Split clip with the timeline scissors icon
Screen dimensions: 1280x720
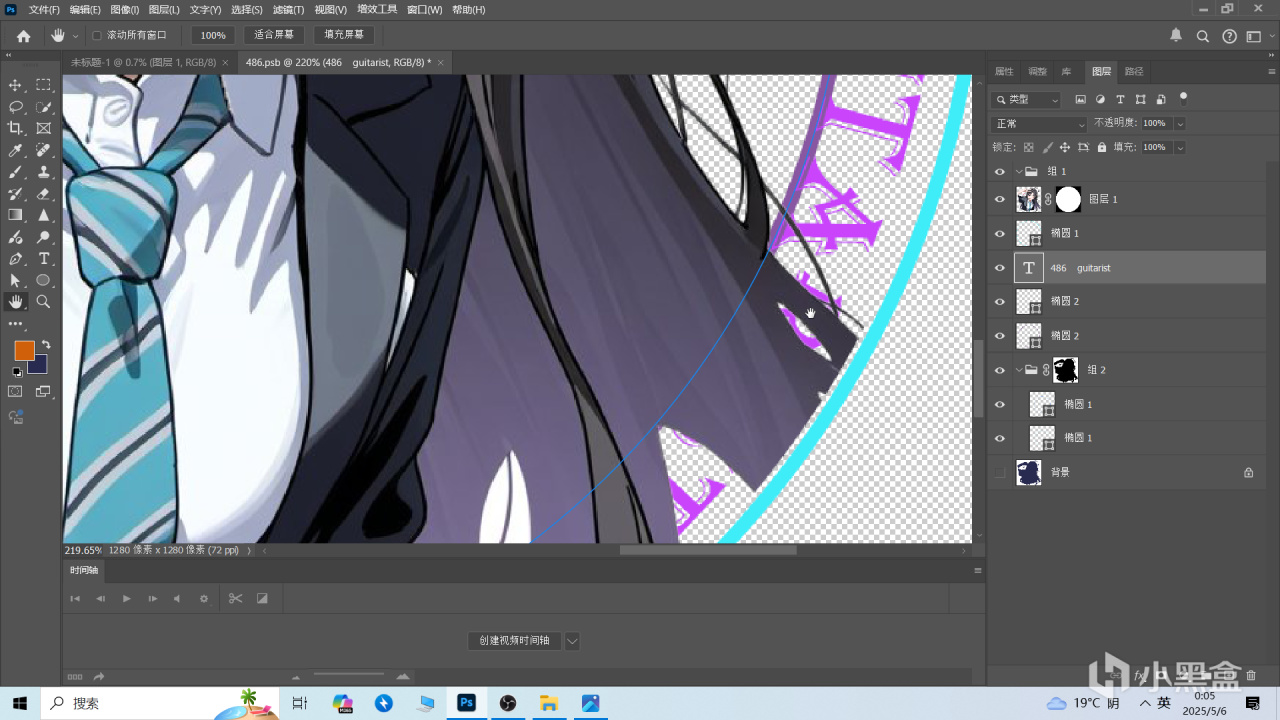coord(235,598)
